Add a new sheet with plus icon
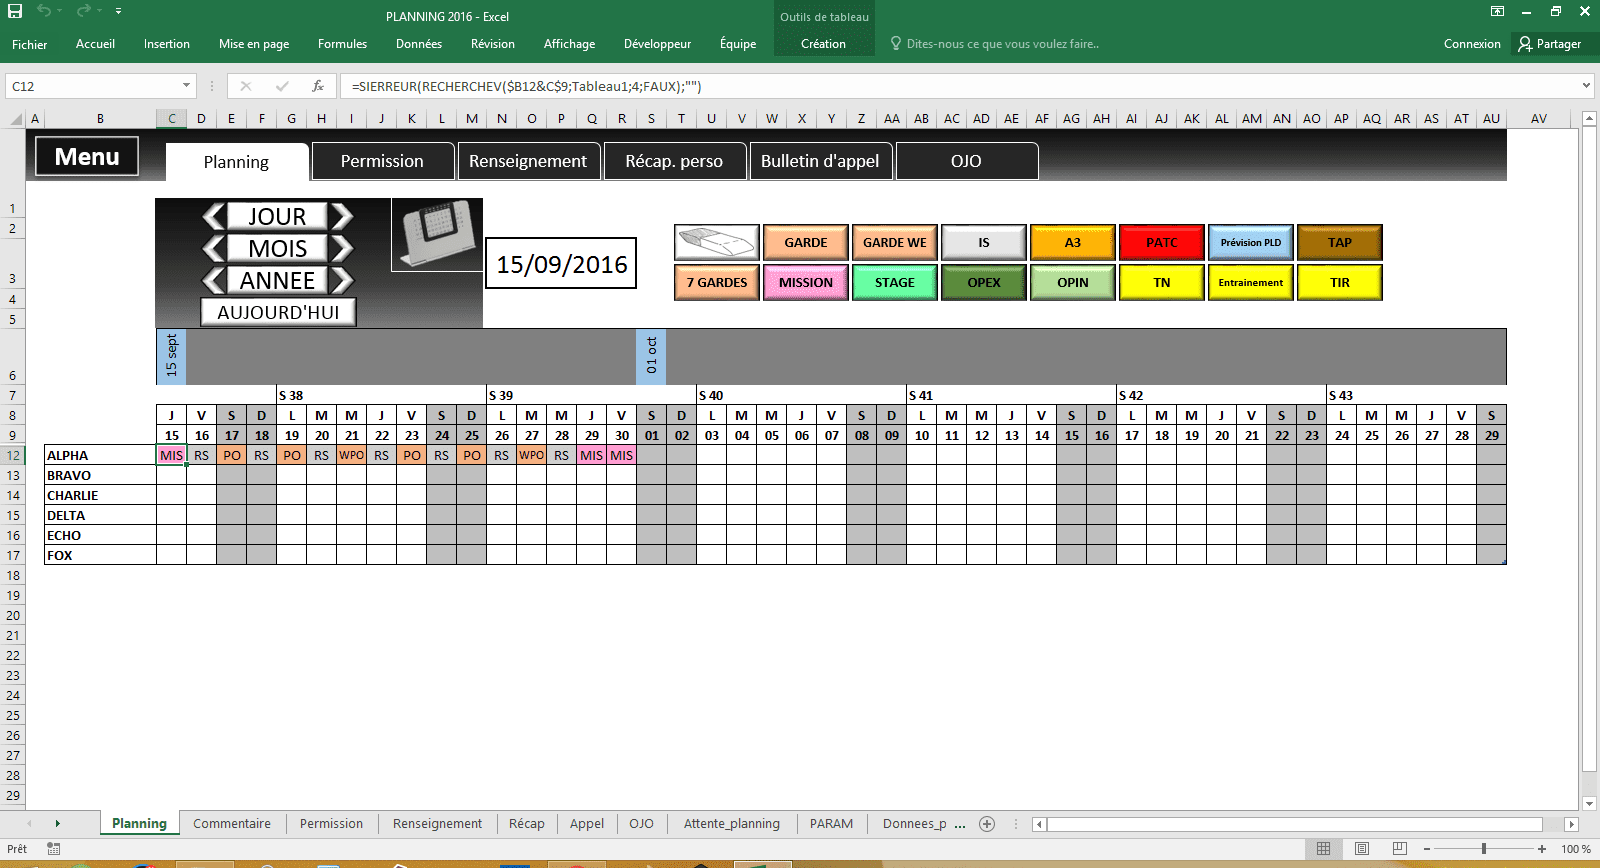The height and width of the screenshot is (868, 1600). 987,824
